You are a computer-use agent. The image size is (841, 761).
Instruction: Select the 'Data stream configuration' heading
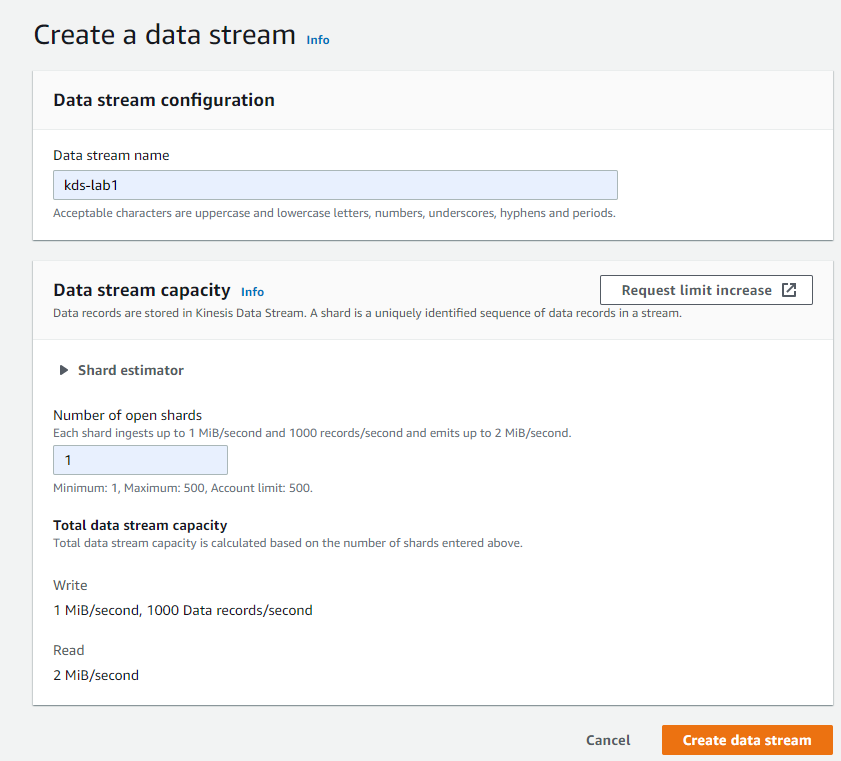[x=164, y=100]
